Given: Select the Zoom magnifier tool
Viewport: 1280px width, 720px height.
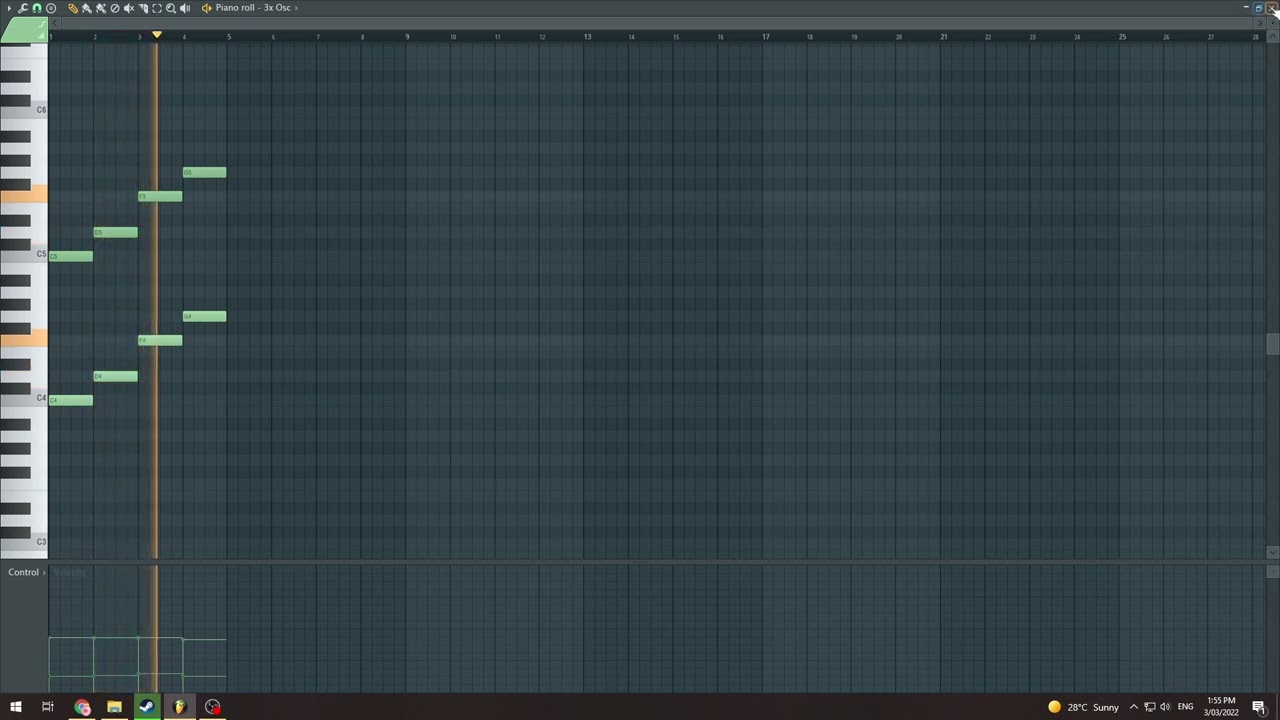Looking at the screenshot, I should click(171, 8).
